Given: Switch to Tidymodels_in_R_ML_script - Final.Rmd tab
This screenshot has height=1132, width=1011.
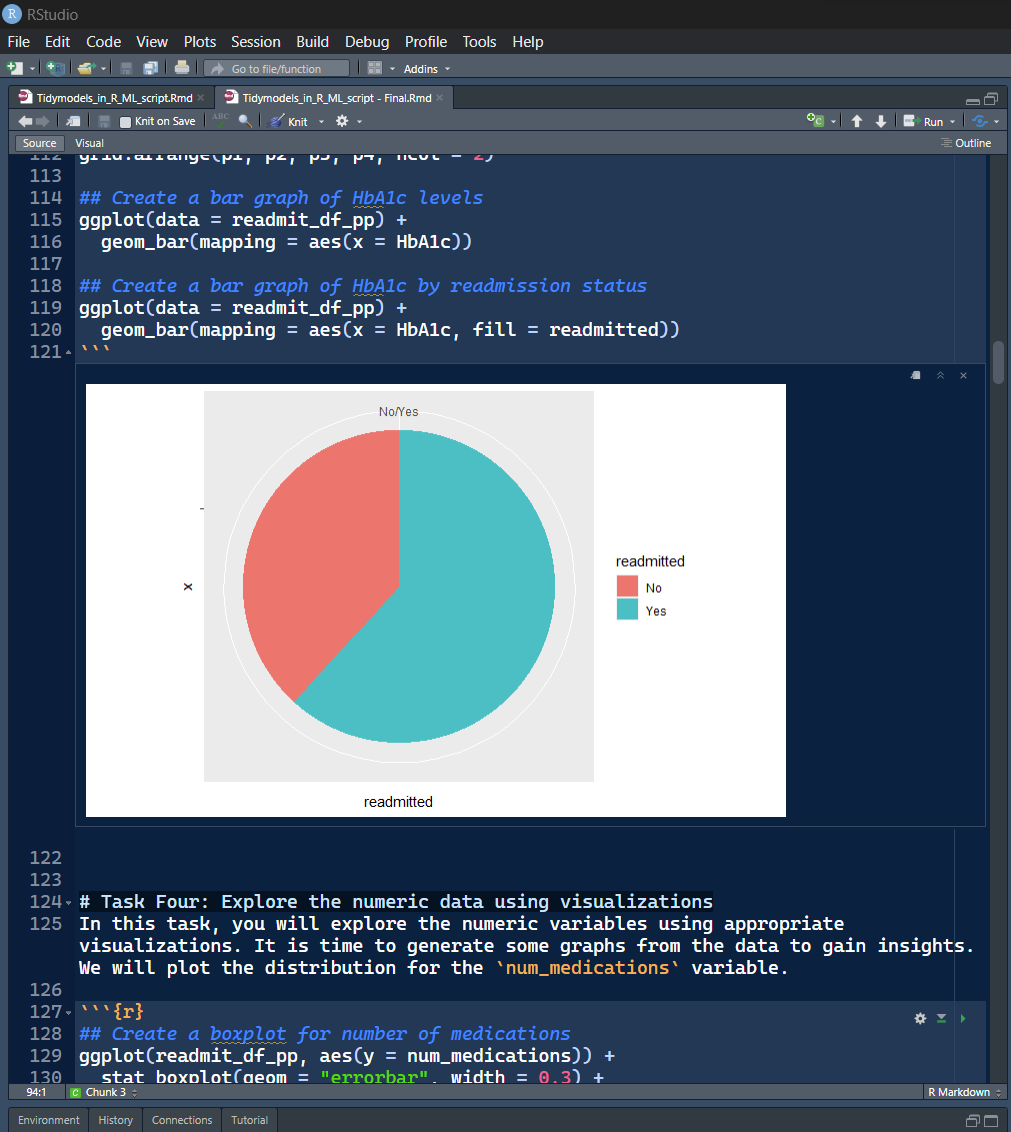Looking at the screenshot, I should pos(337,98).
